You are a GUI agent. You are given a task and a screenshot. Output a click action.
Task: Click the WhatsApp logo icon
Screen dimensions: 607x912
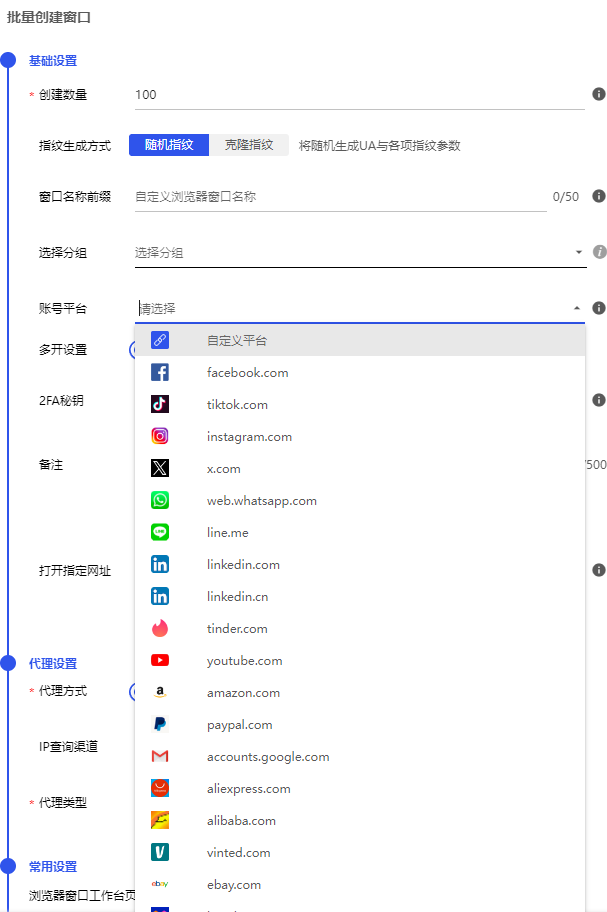(160, 500)
